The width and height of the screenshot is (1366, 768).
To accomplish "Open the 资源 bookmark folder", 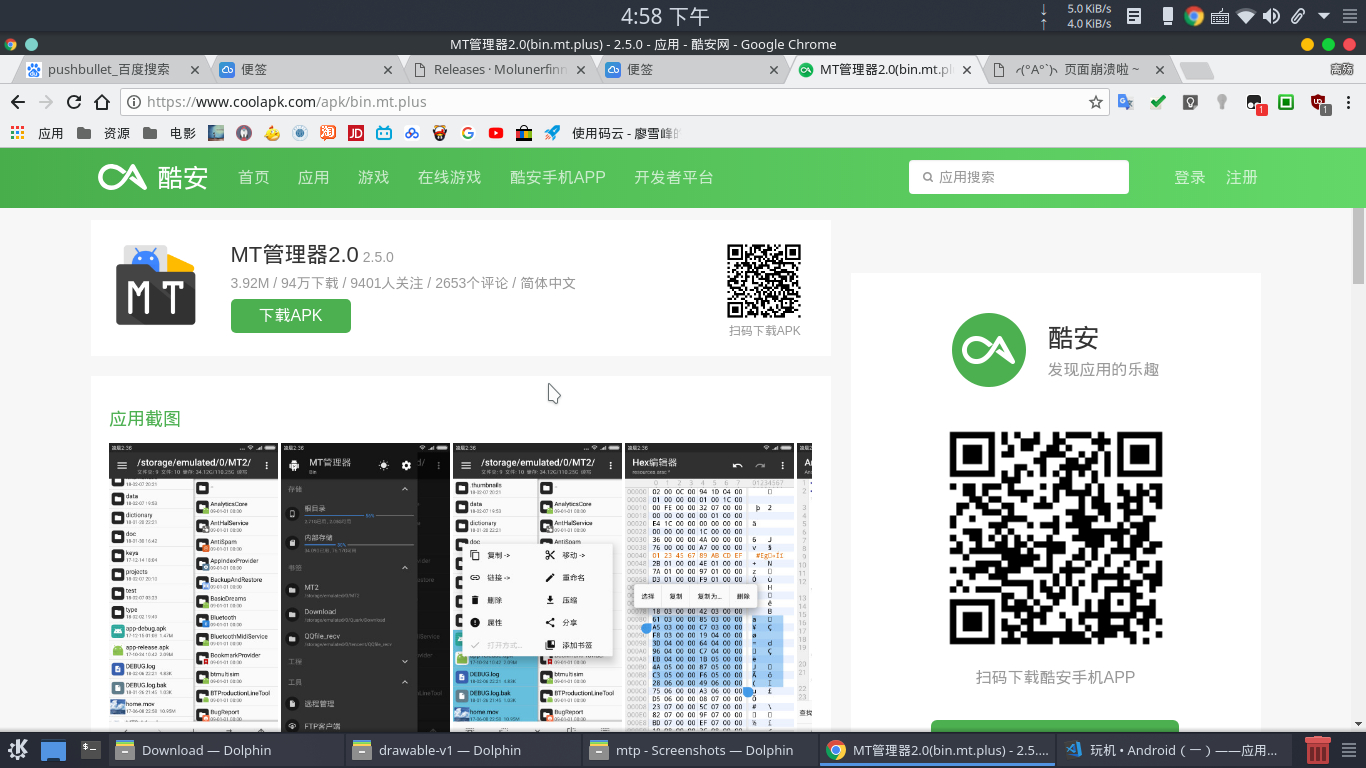I will (103, 133).
